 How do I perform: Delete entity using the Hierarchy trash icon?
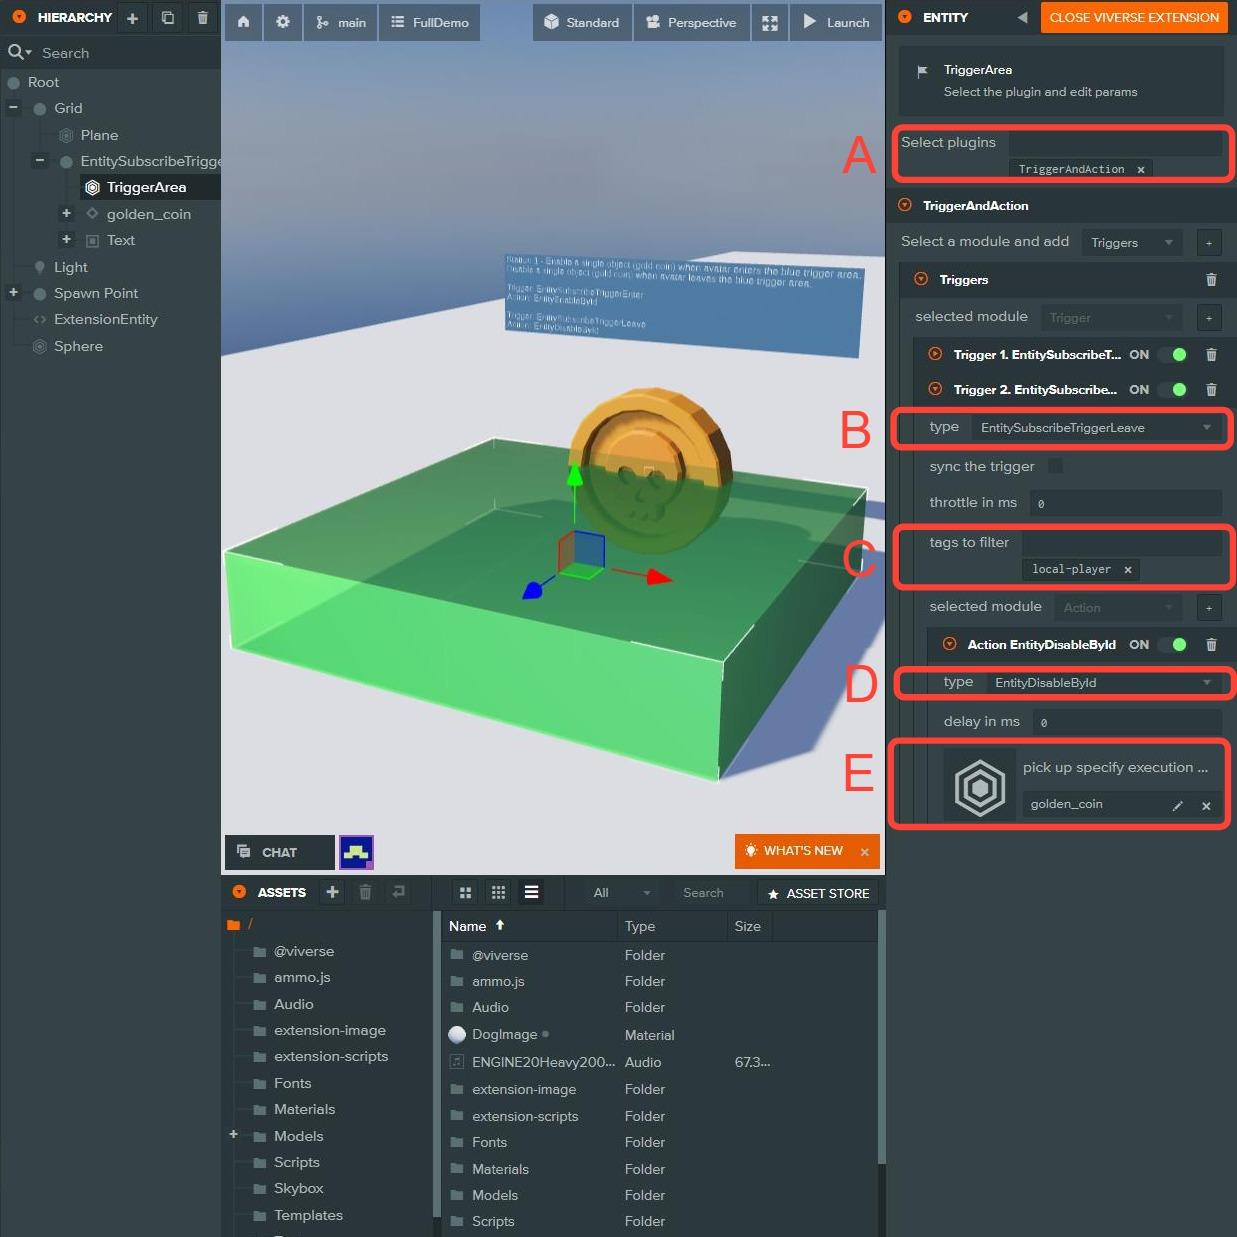203,18
